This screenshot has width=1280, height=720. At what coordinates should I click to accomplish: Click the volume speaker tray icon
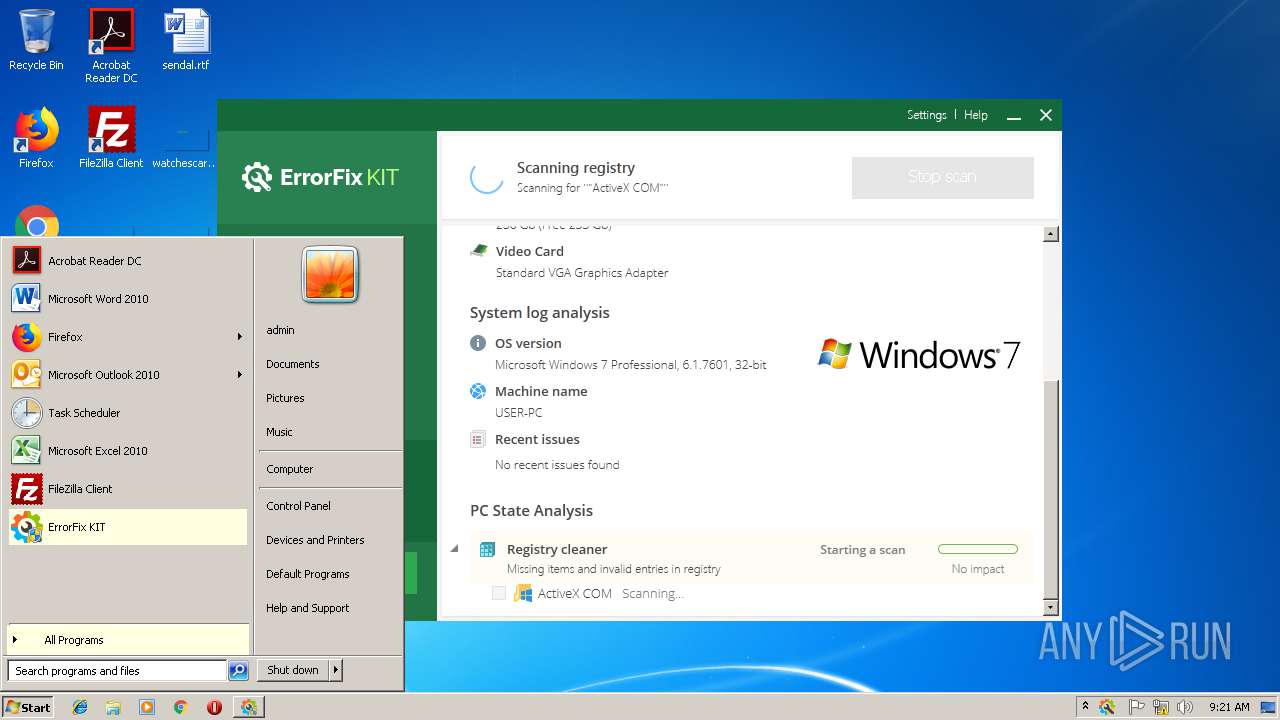(1185, 707)
